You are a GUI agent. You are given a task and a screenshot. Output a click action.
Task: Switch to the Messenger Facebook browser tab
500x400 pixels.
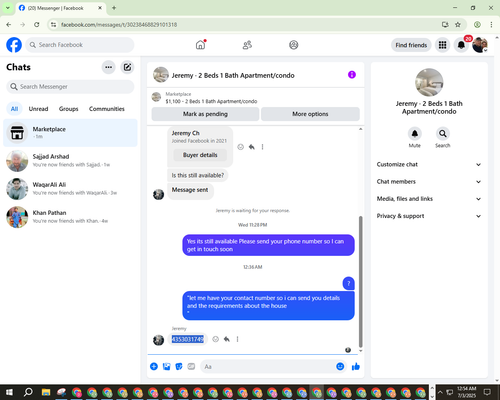coord(60,8)
